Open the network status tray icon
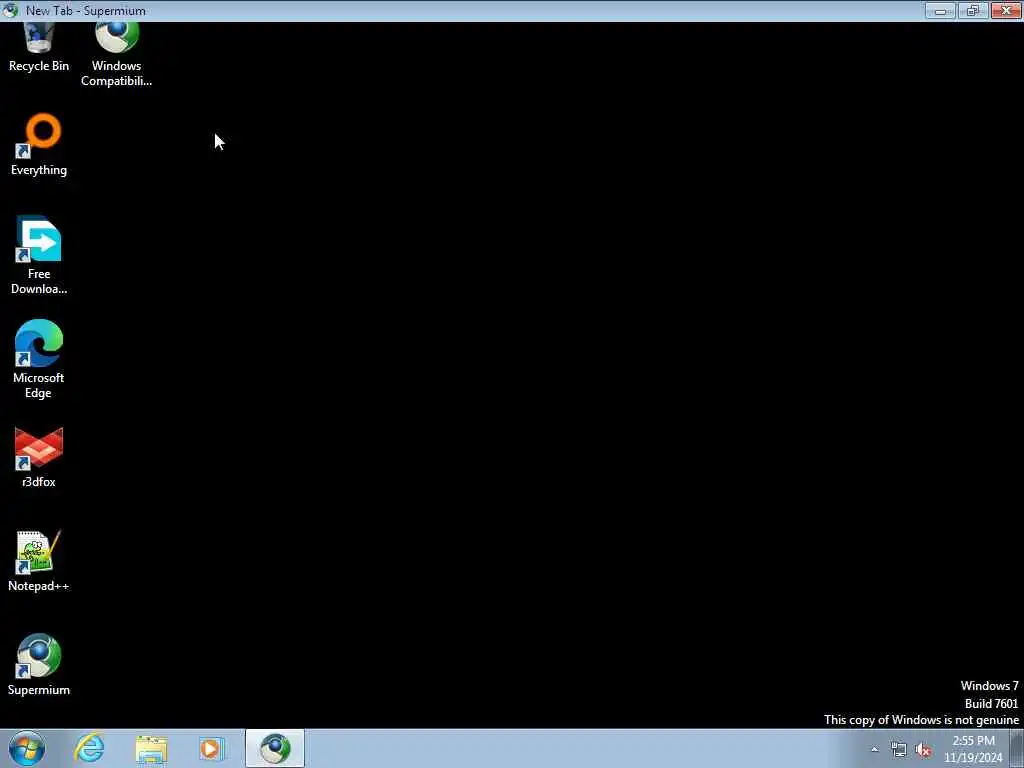Viewport: 1024px width, 768px height. pos(899,750)
